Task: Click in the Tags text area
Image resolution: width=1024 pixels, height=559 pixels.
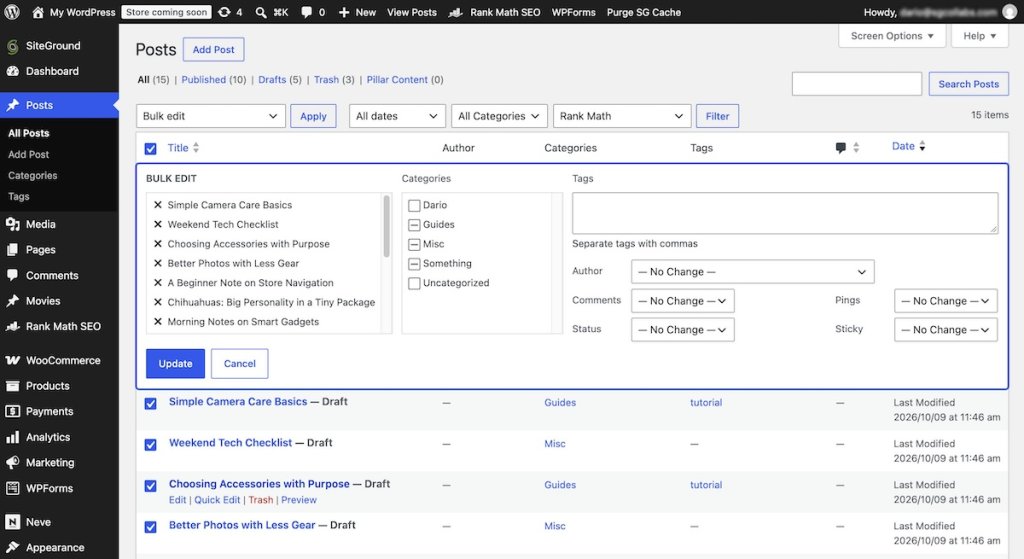Action: 785,213
